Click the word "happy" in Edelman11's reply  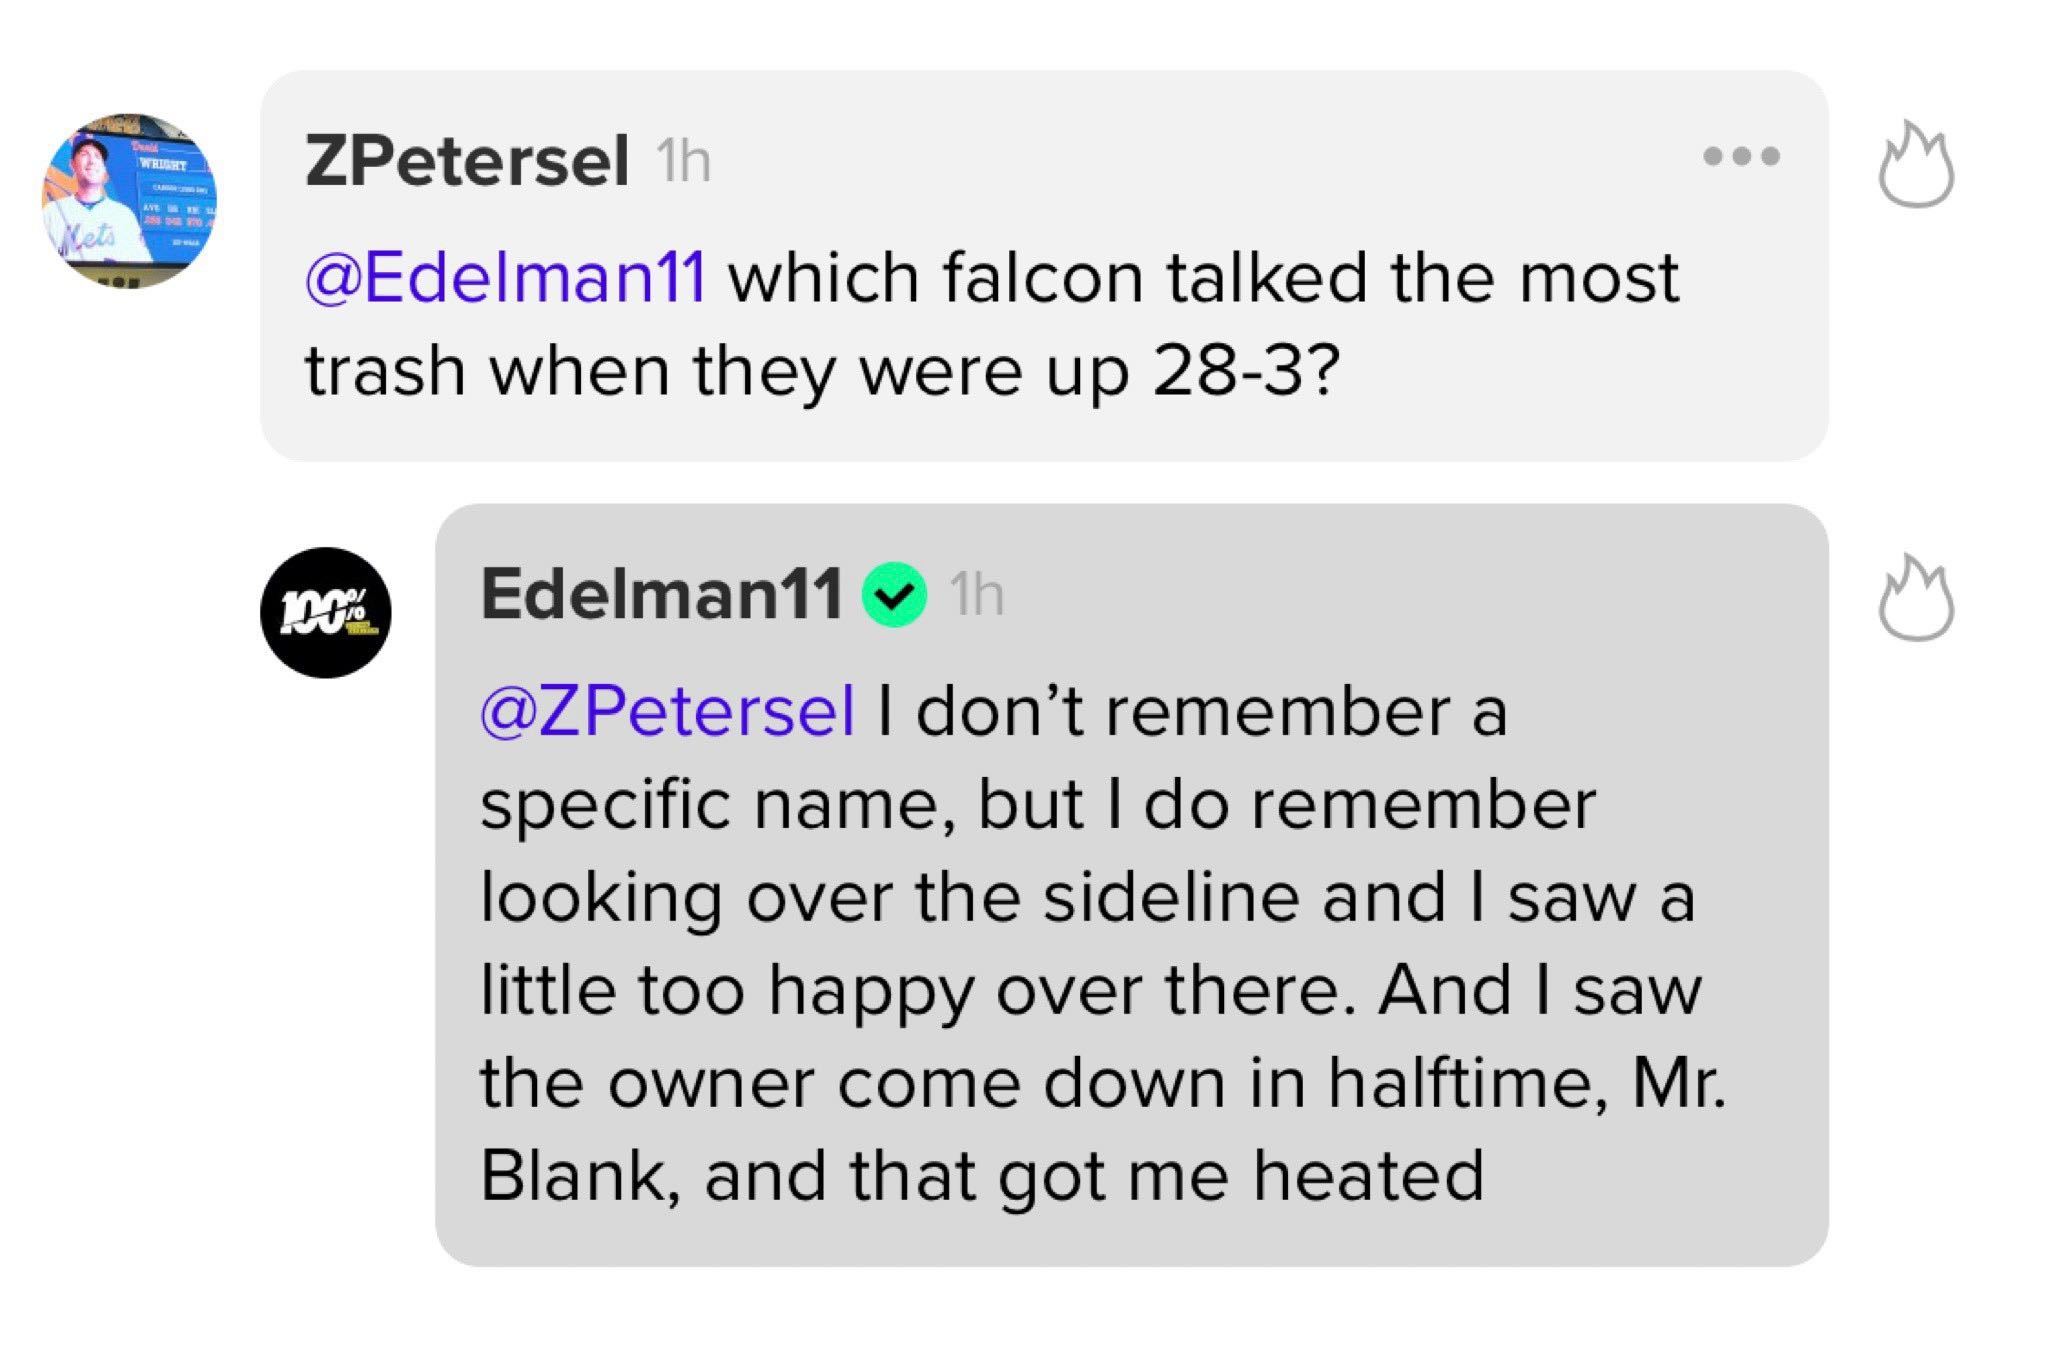click(x=871, y=992)
